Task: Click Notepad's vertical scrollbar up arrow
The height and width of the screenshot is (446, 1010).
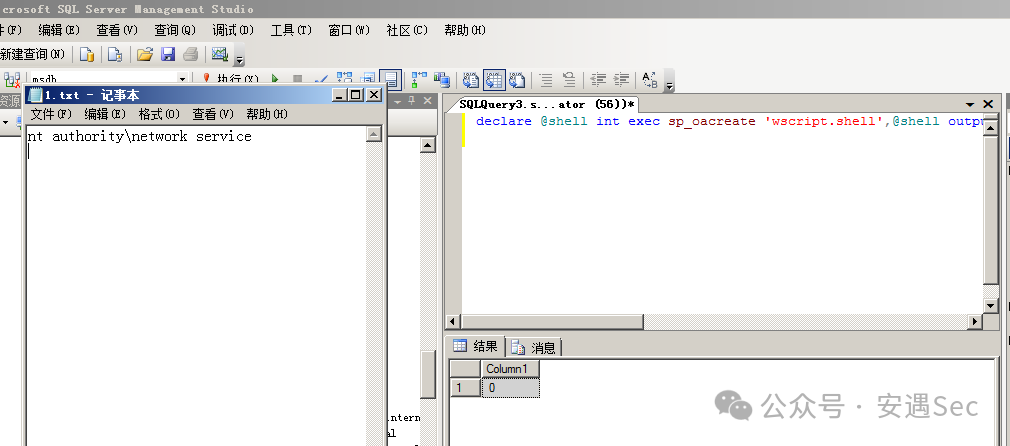Action: coord(374,134)
